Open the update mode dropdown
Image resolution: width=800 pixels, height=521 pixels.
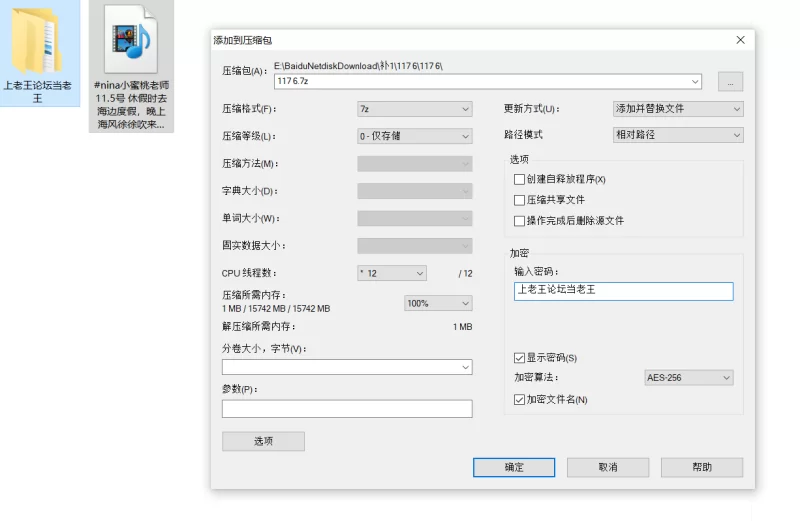point(678,109)
